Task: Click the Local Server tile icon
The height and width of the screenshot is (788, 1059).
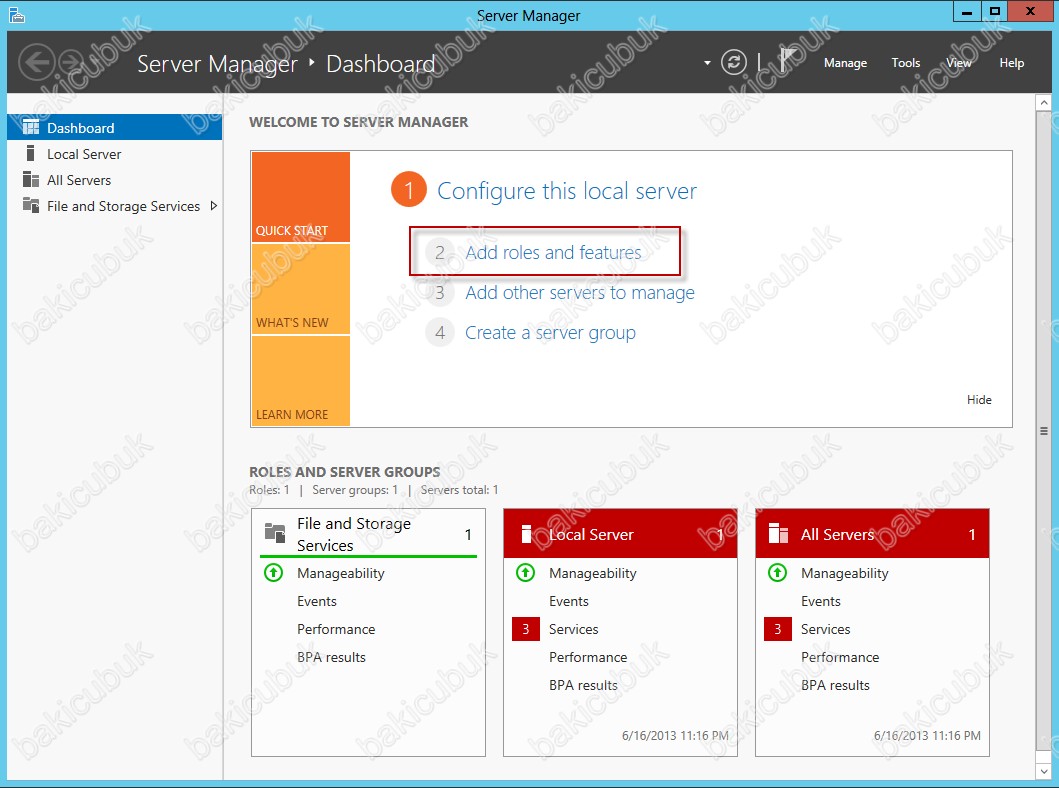Action: coord(527,534)
